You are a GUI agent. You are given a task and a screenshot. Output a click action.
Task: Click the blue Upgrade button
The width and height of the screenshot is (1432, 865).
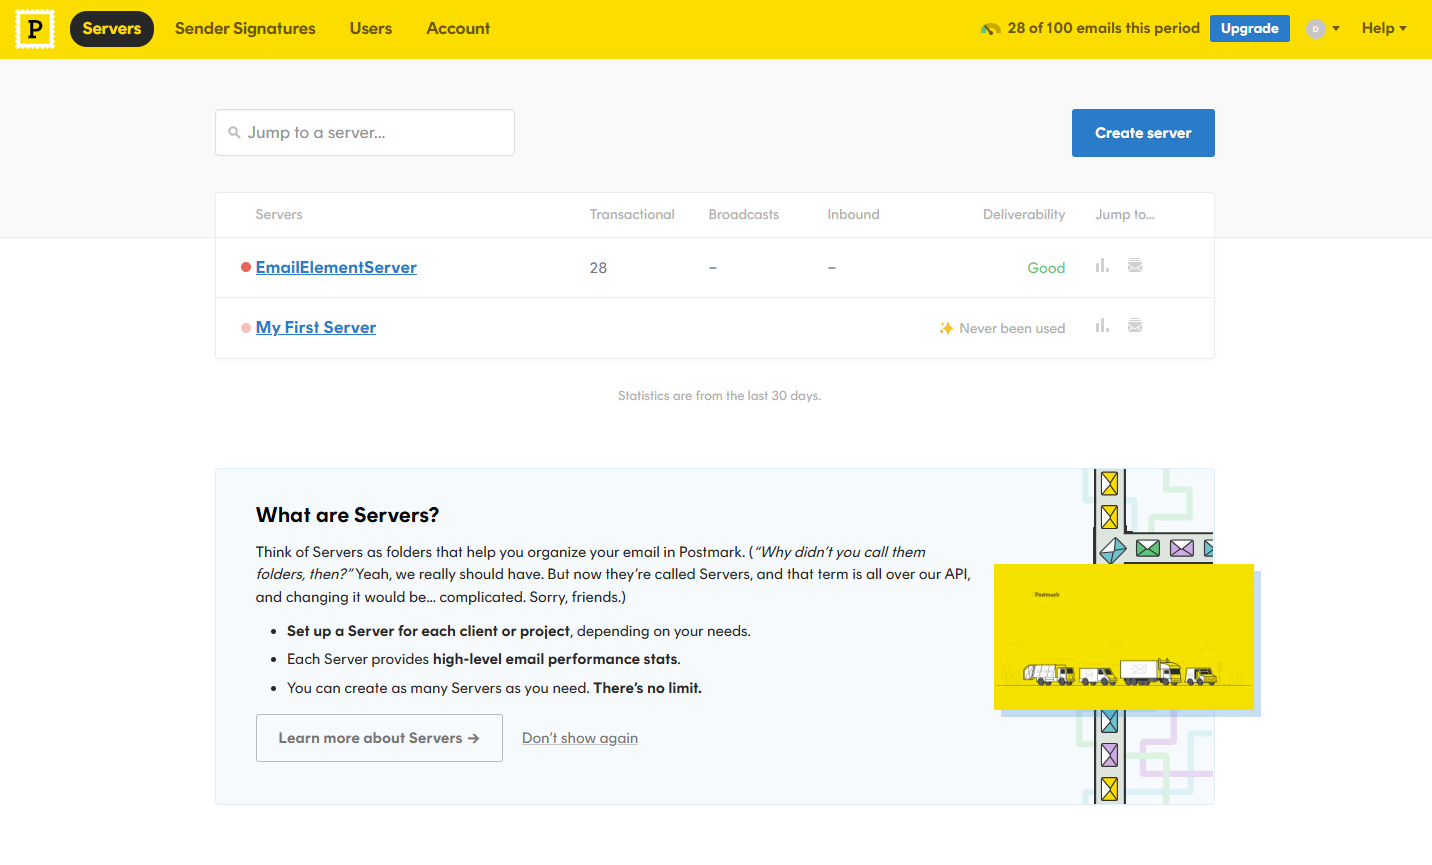tap(1249, 29)
